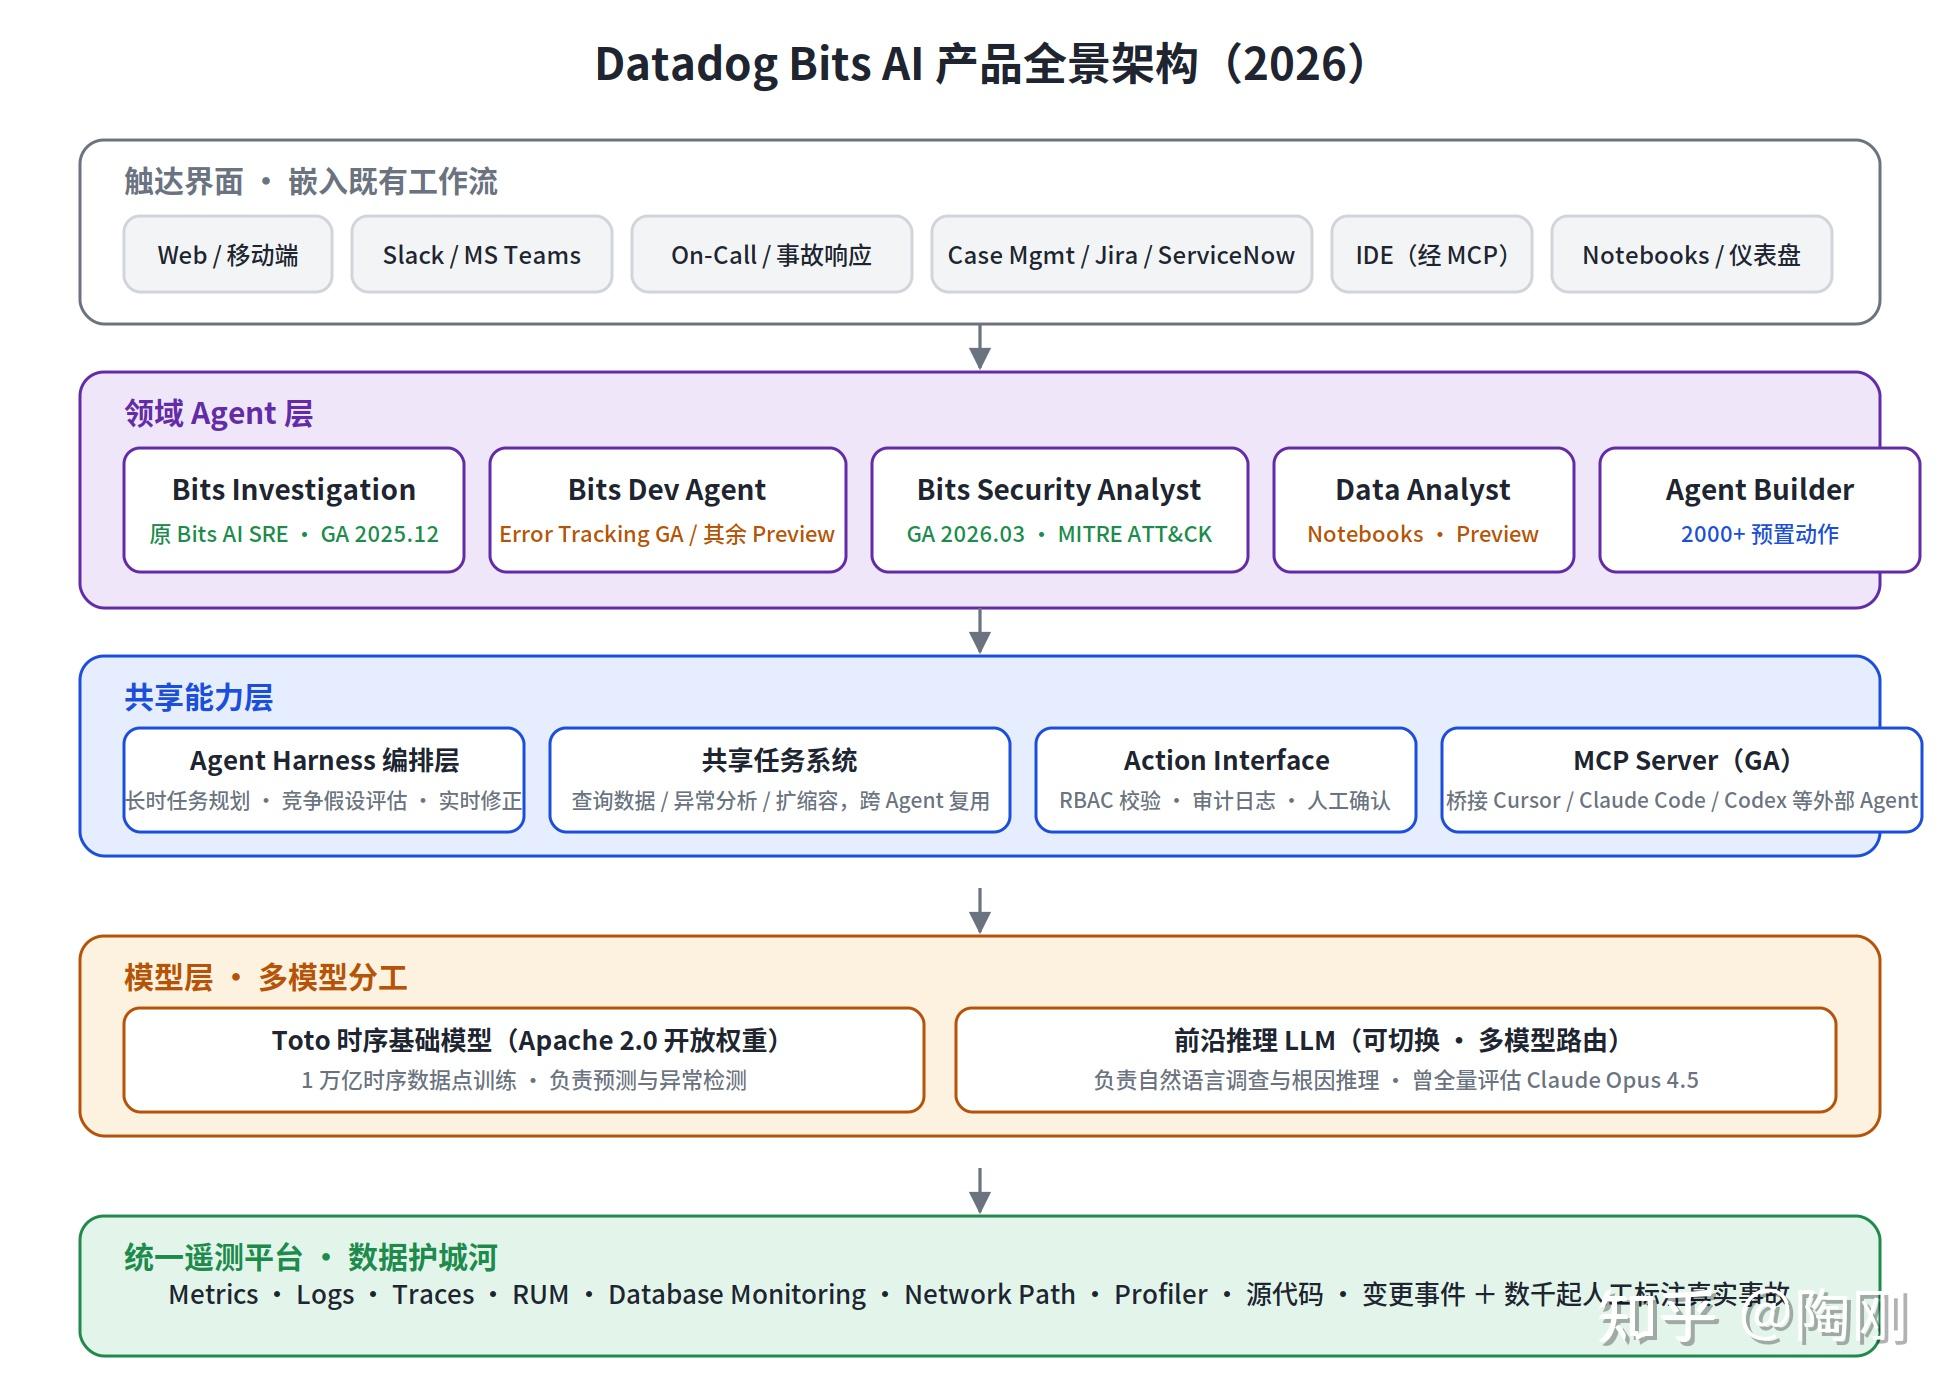
Task: Click the Agent Builder card
Action: 1759,510
